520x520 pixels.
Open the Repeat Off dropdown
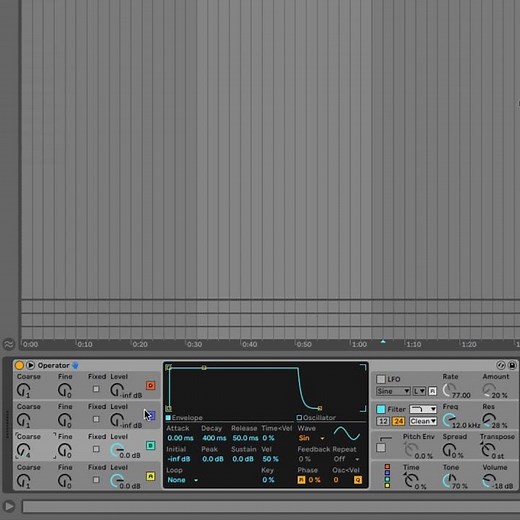click(x=346, y=459)
